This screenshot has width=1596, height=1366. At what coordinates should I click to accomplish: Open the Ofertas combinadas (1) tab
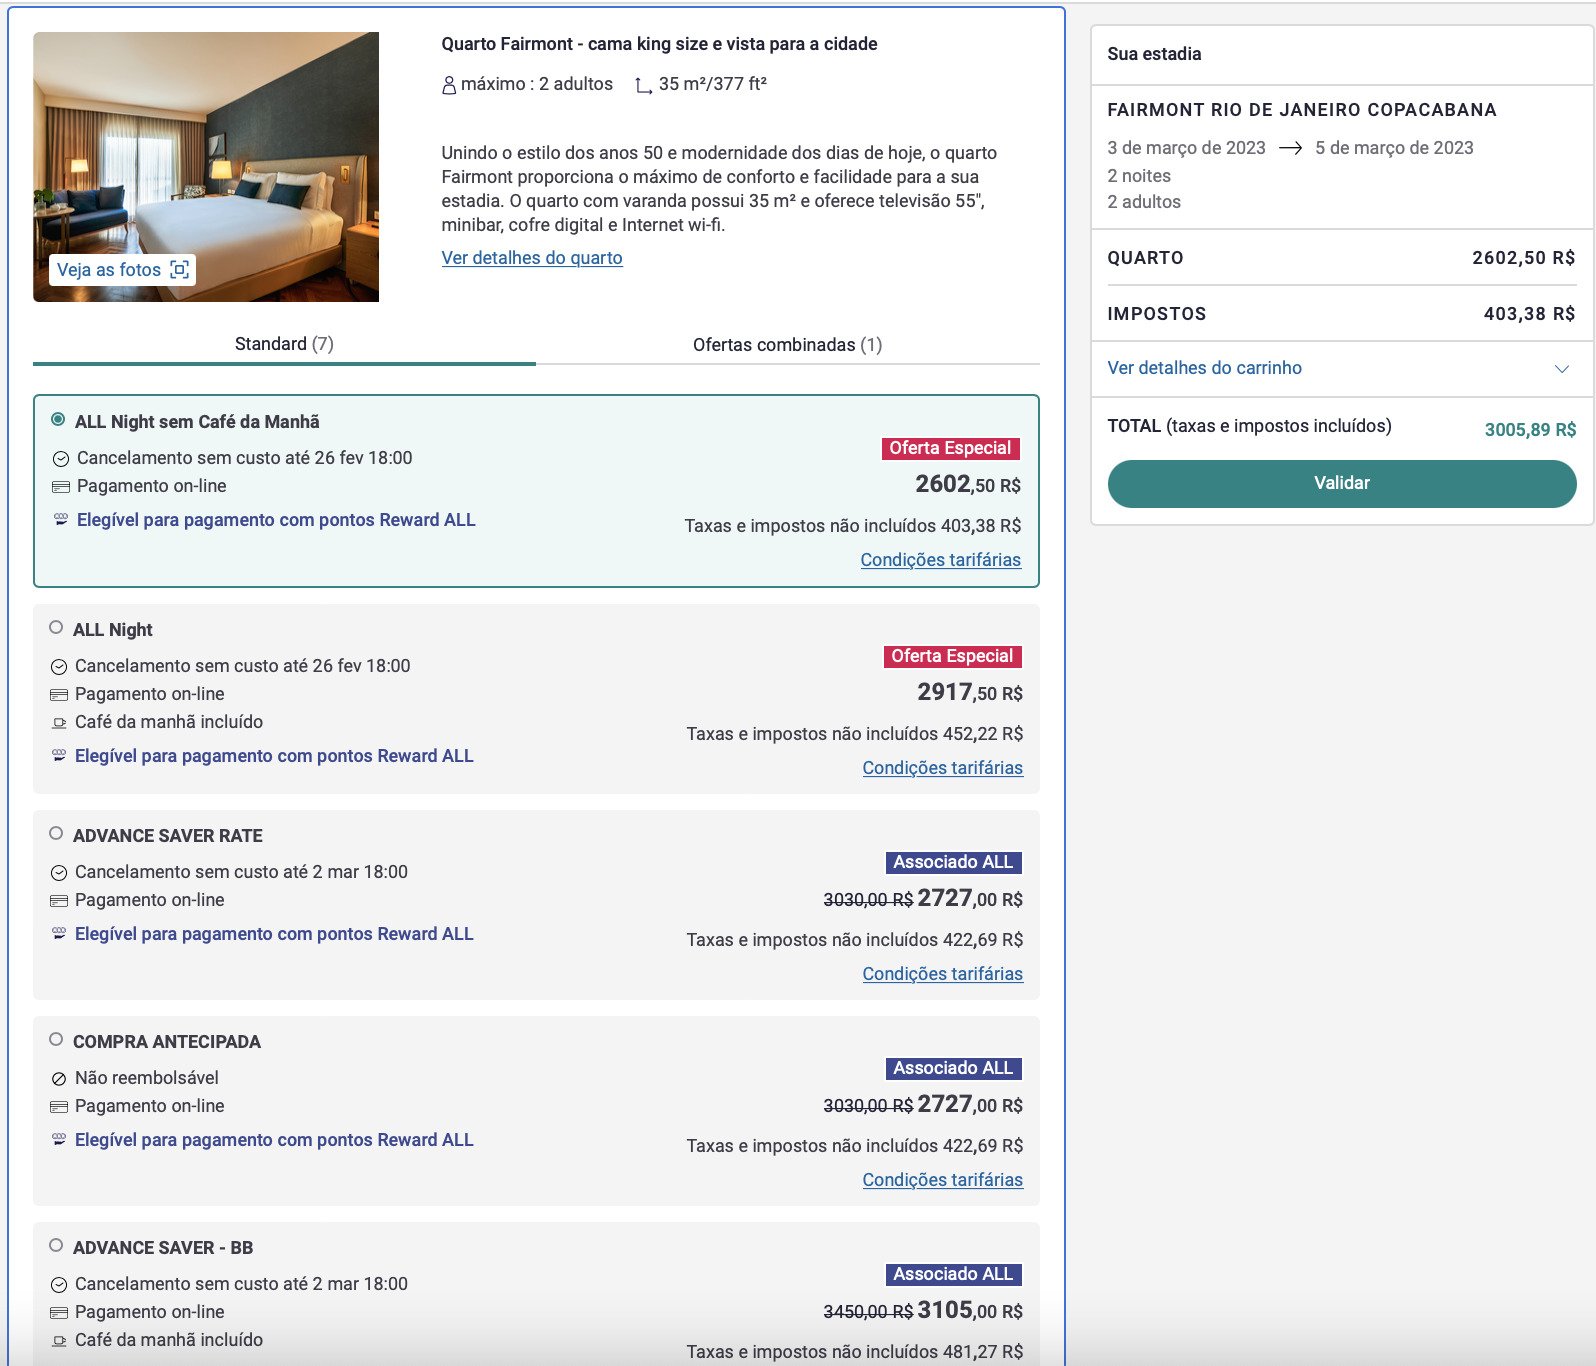788,345
